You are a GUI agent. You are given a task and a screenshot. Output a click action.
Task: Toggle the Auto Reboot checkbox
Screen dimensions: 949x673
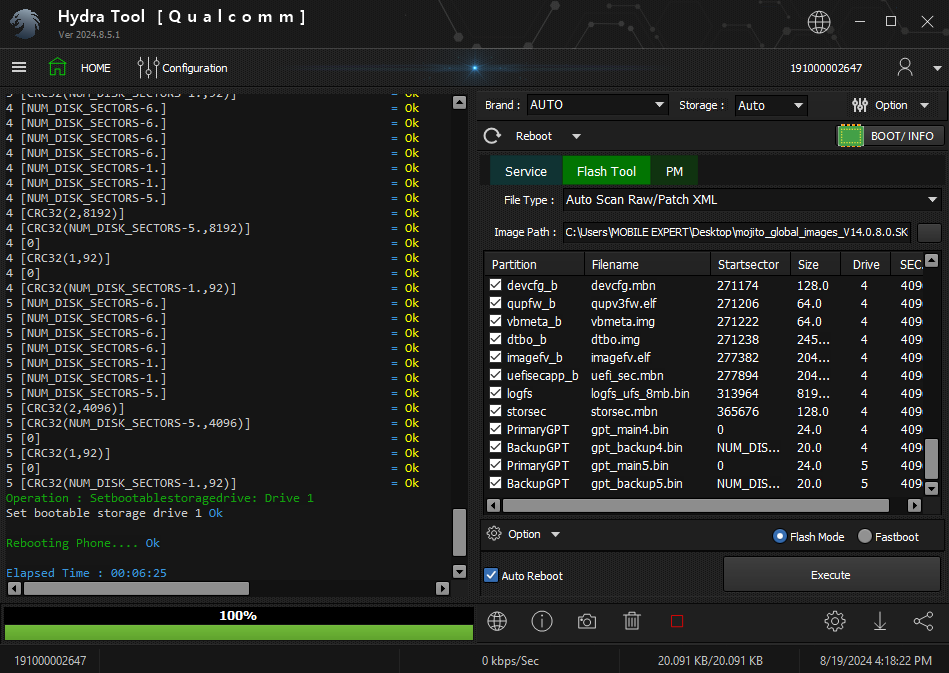click(491, 576)
